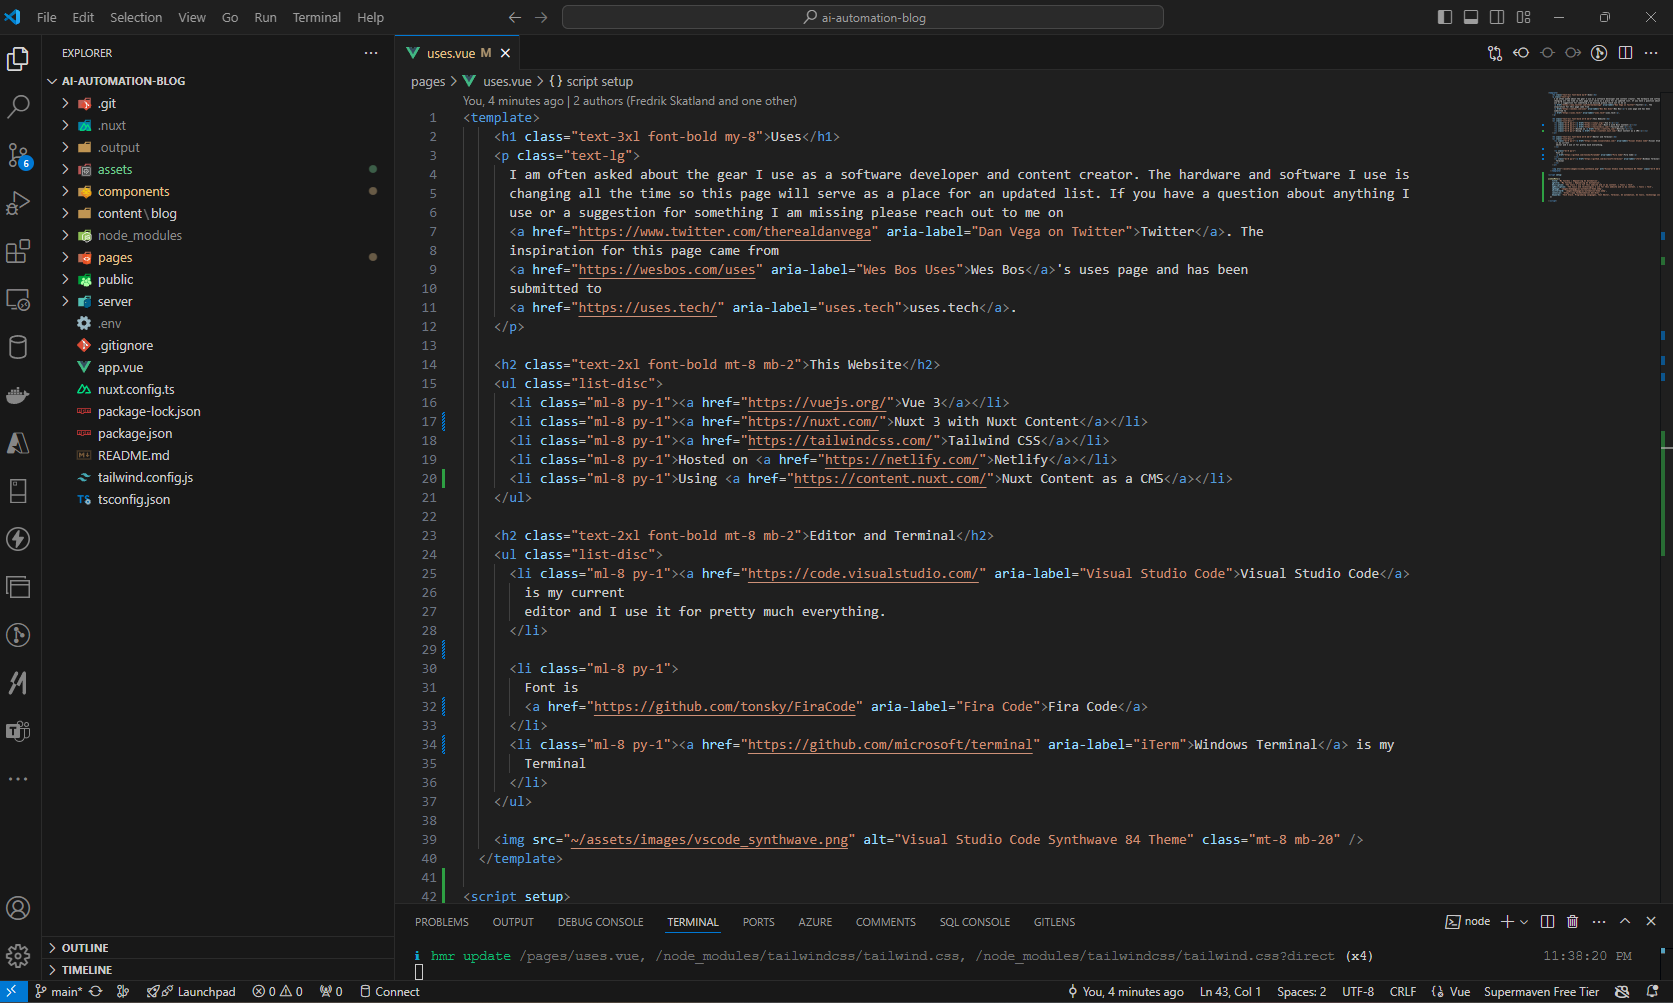
Task: Click the remote window icon in status bar
Action: coord(13,992)
